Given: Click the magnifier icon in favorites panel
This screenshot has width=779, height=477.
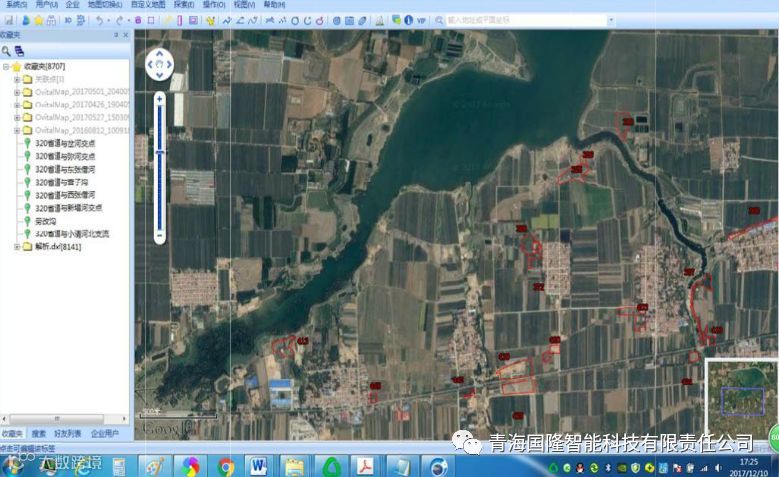Looking at the screenshot, I should tap(6, 51).
